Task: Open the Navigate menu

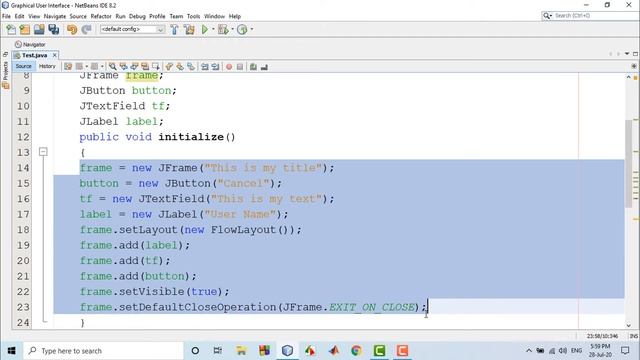Action: (x=55, y=16)
